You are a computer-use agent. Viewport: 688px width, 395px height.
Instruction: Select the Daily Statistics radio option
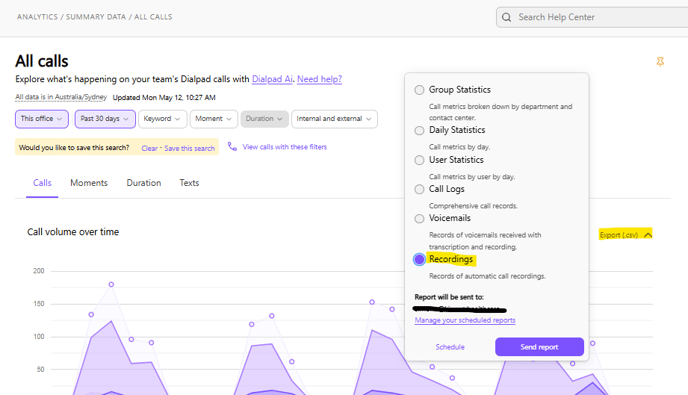pos(419,130)
